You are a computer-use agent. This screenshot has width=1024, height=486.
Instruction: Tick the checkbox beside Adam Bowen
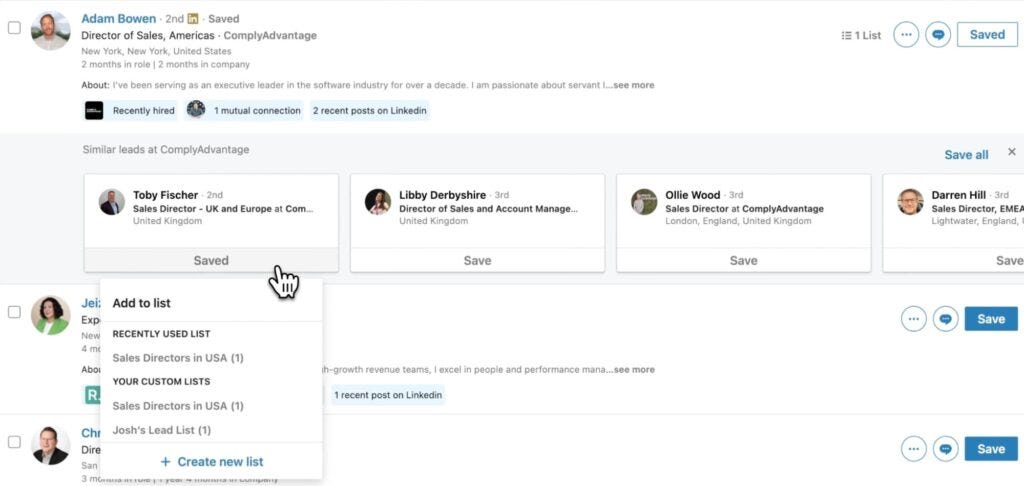click(14, 28)
